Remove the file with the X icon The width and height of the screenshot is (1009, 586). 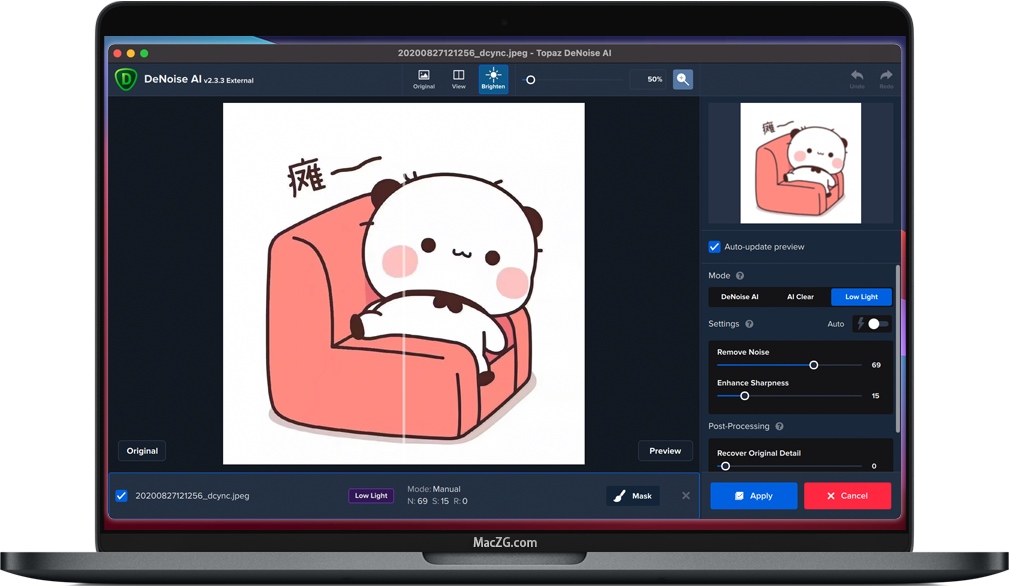[x=686, y=496]
